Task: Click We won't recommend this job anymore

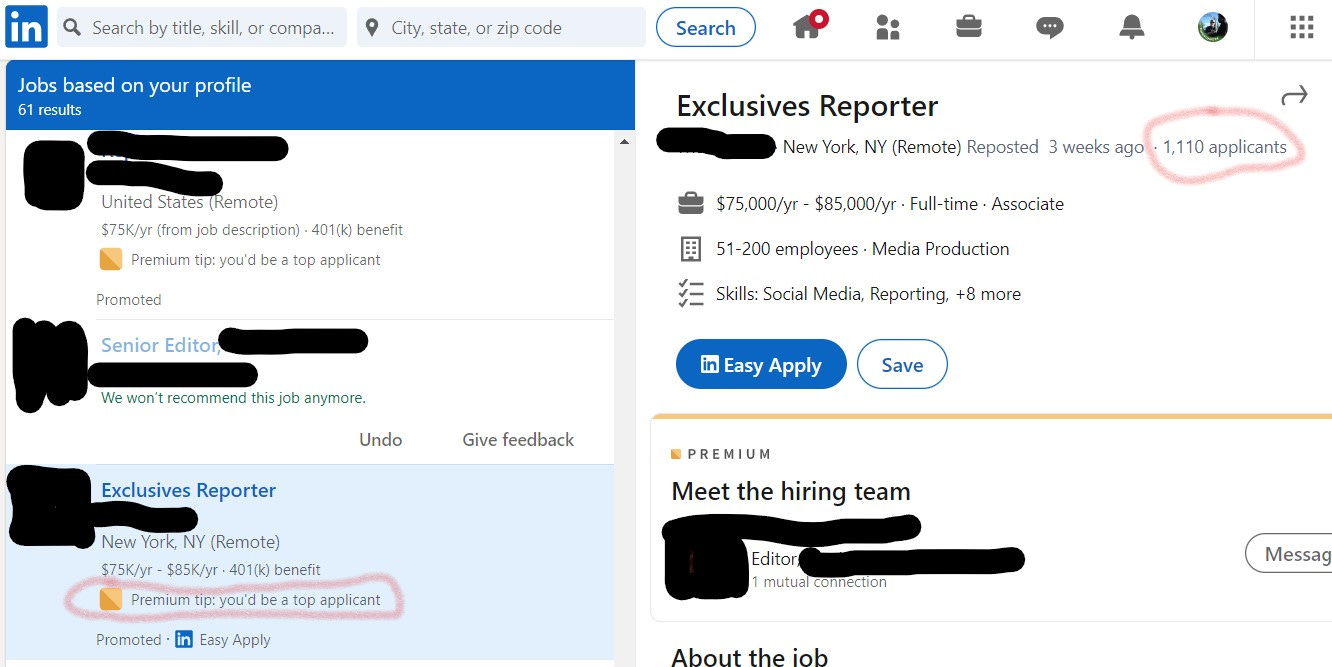Action: (x=233, y=398)
